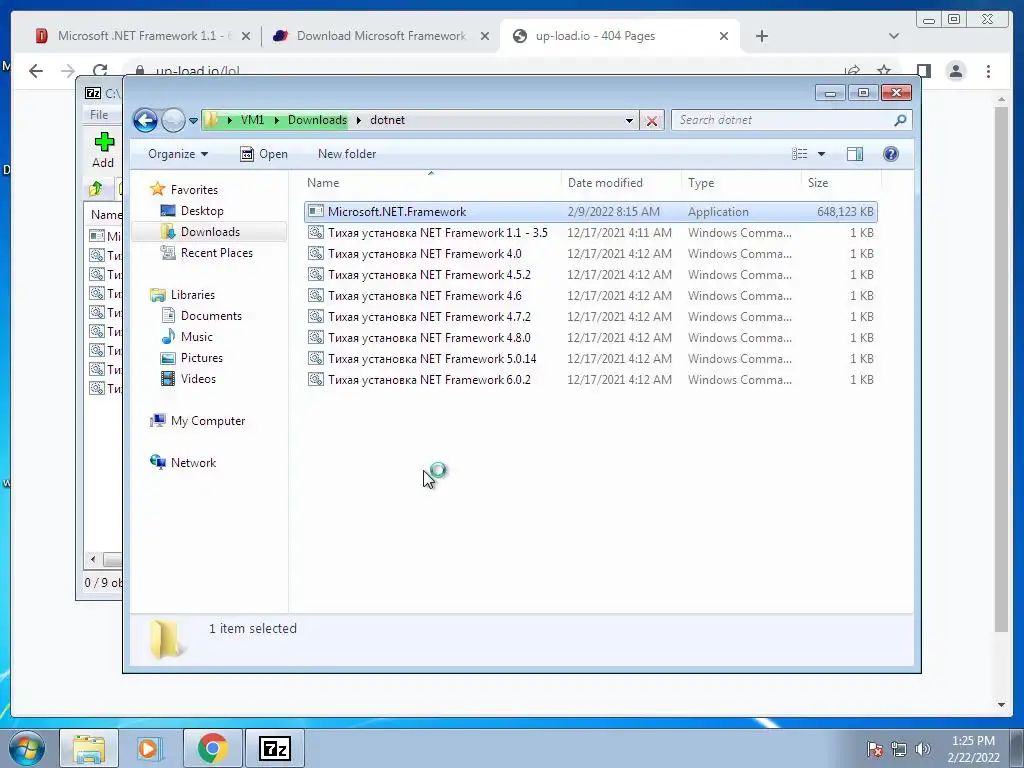
Task: Click the Open button in Explorer toolbar
Action: (264, 154)
